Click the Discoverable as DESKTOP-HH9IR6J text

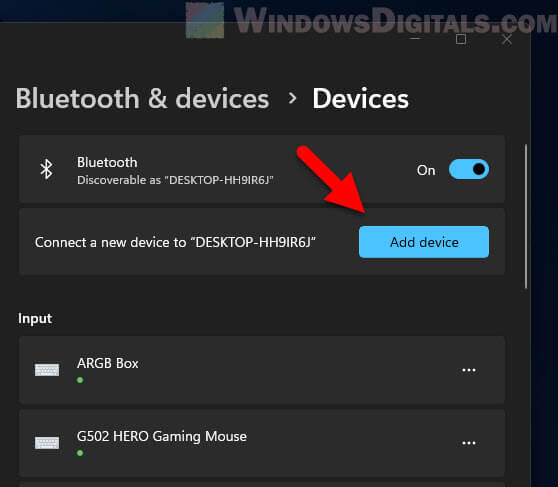coord(175,180)
